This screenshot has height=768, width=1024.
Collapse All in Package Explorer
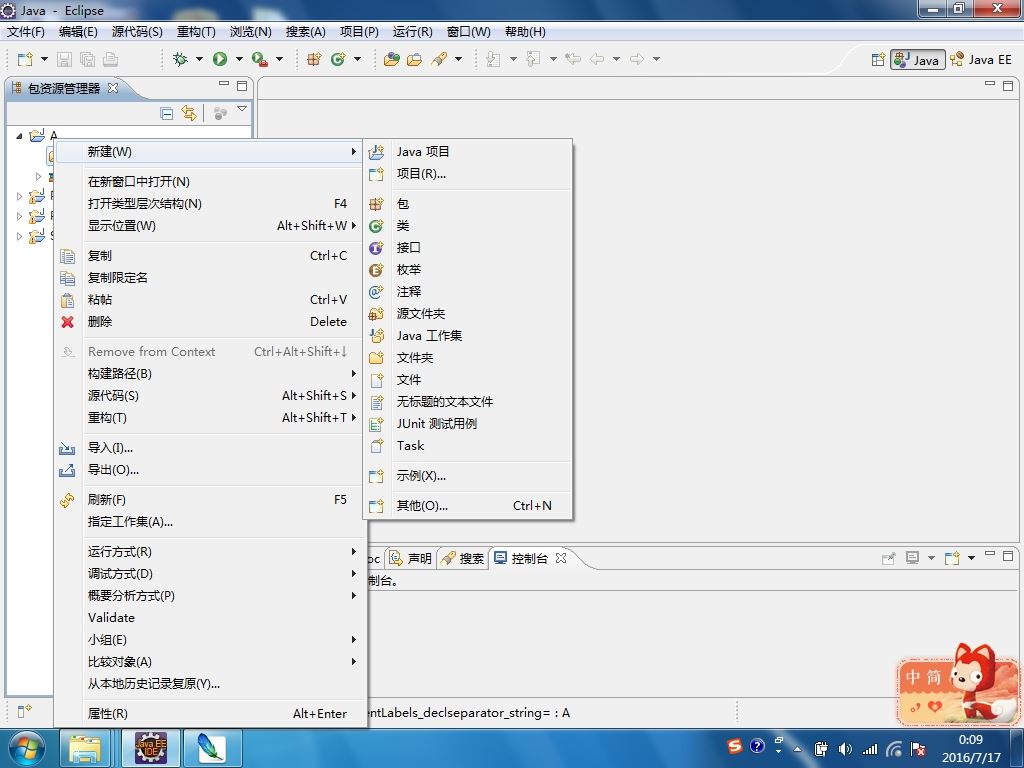pos(167,114)
